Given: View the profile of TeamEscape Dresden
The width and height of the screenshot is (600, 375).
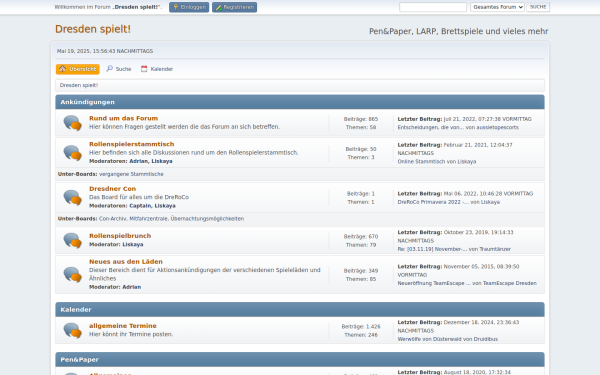Looking at the screenshot, I should click(510, 283).
